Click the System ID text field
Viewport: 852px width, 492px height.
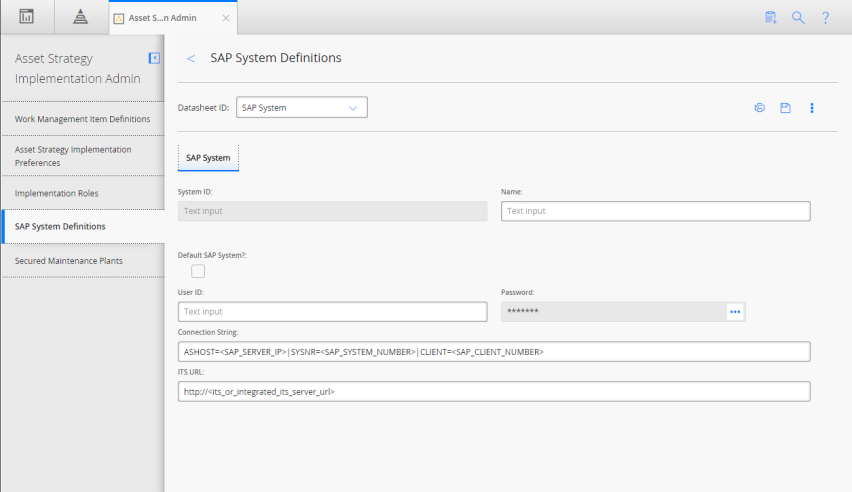pos(333,211)
